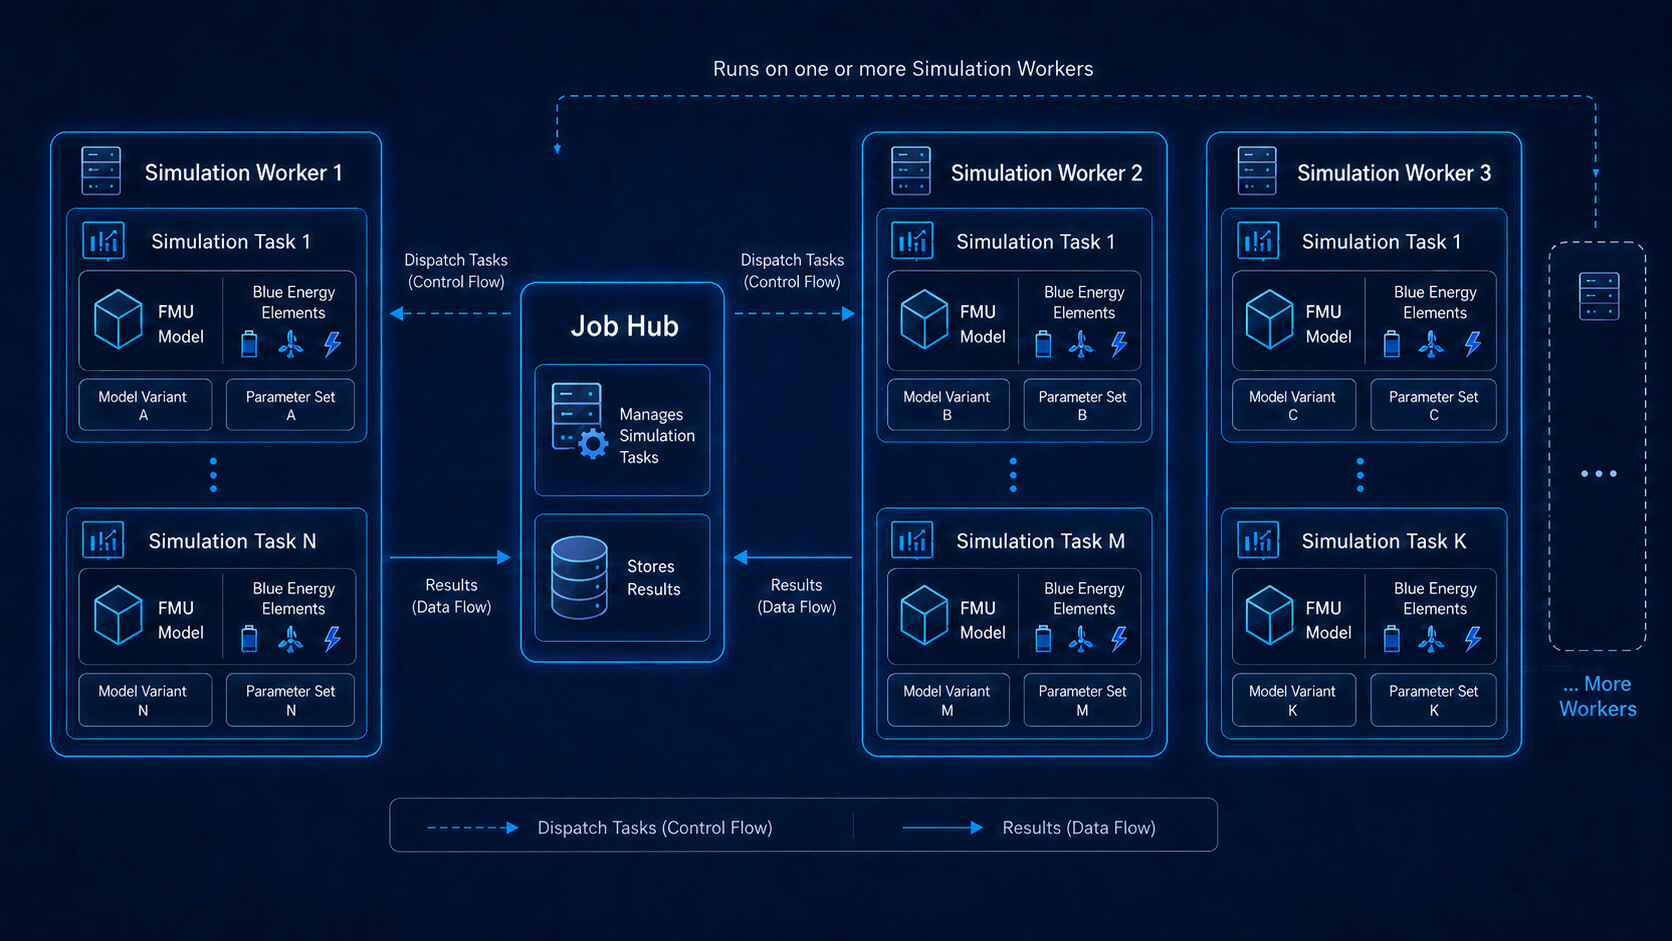Select FMU cube icon in Worker 1 Task 1
The height and width of the screenshot is (941, 1672).
118,319
